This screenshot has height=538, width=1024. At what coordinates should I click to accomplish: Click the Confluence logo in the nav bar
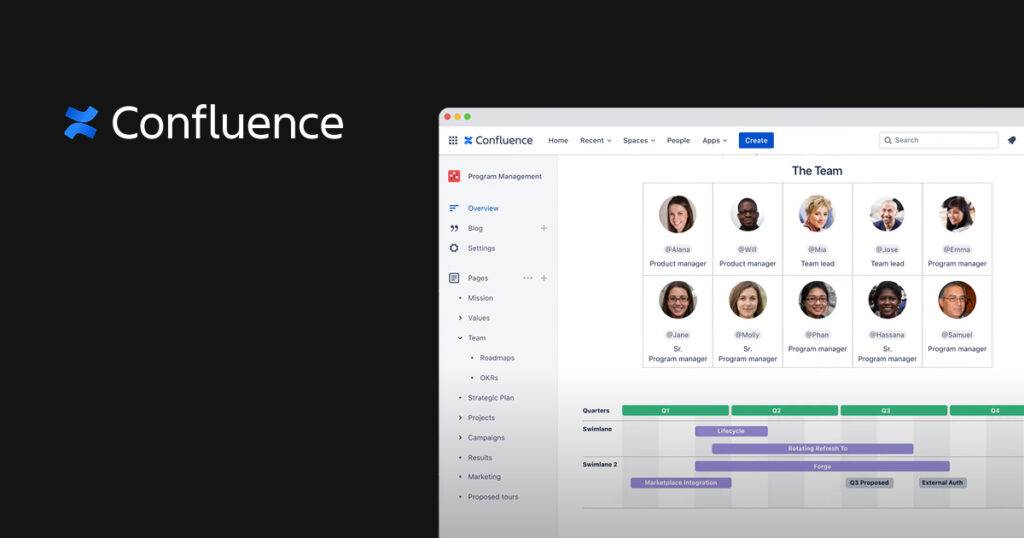[498, 140]
